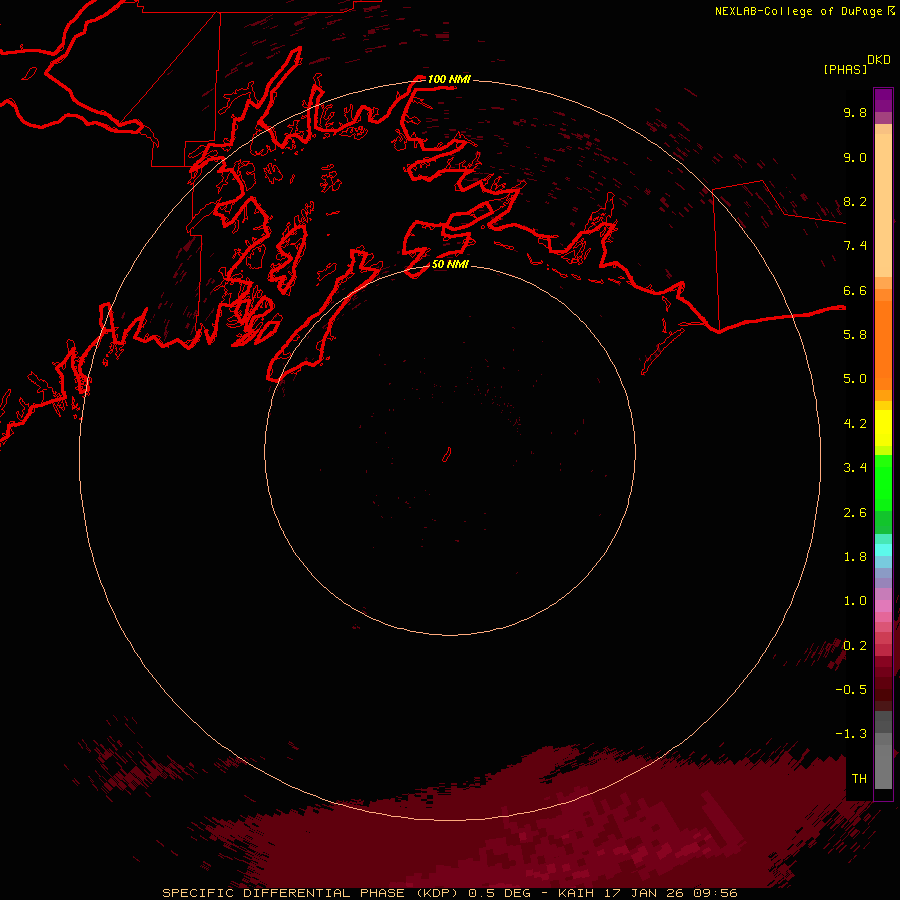This screenshot has width=900, height=900.
Task: Click the 9.8 color scale value
Action: pyautogui.click(x=855, y=112)
